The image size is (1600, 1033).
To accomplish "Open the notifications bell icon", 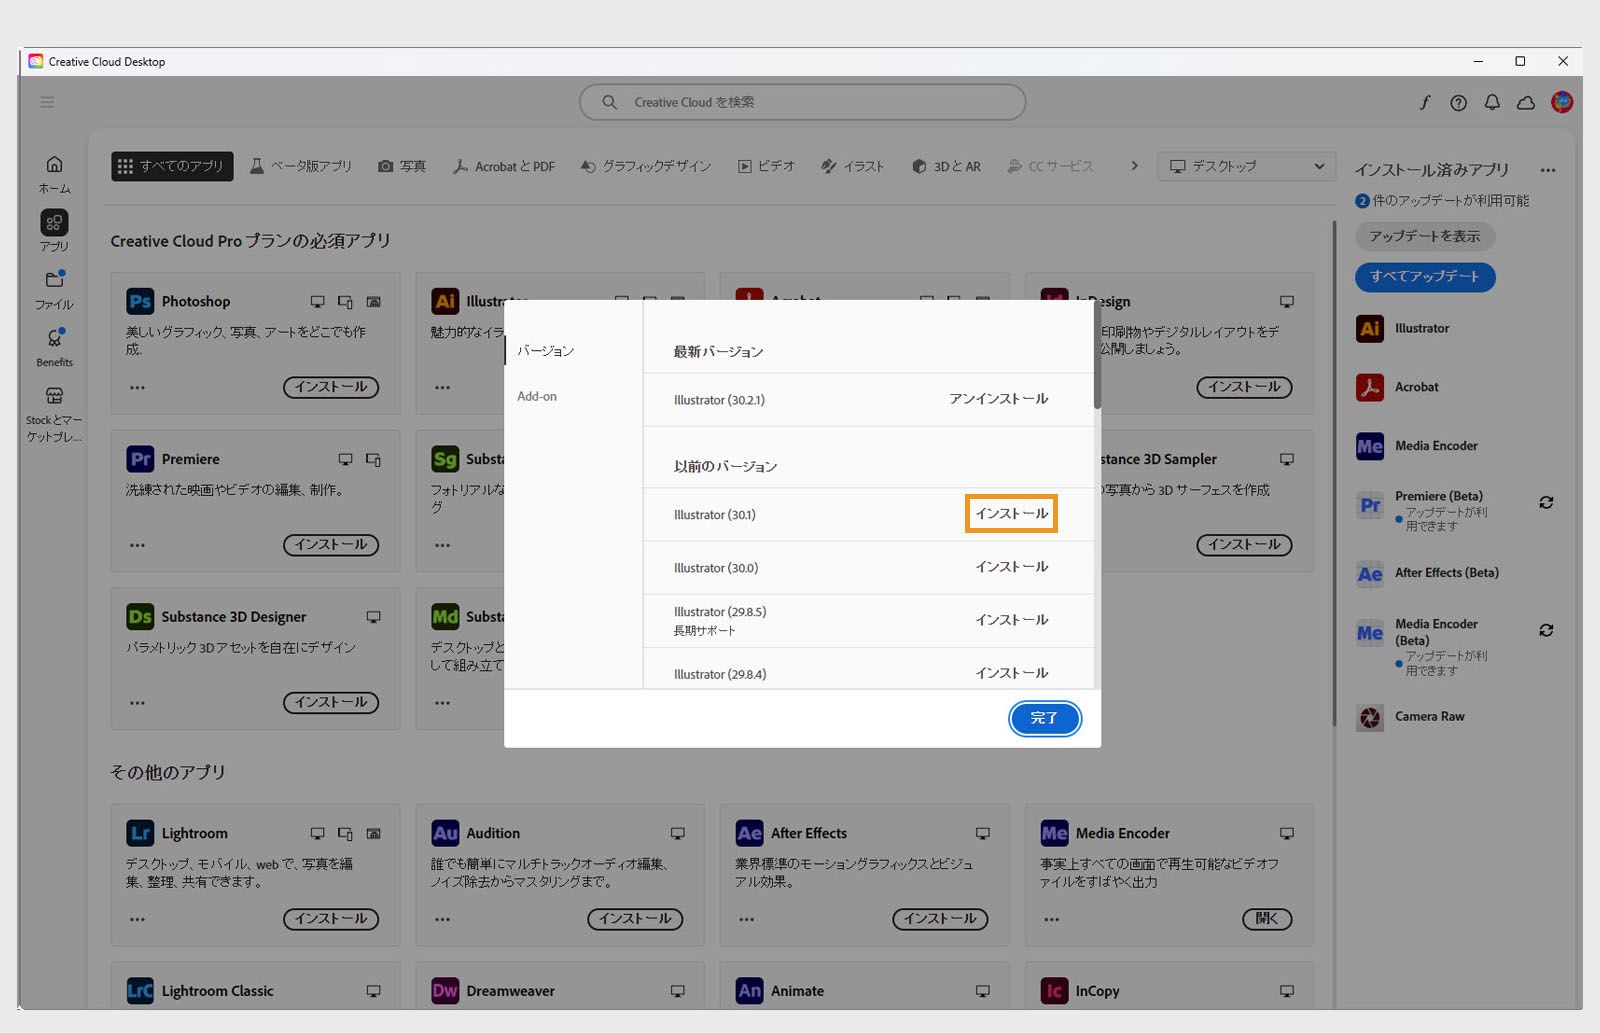I will tap(1491, 102).
